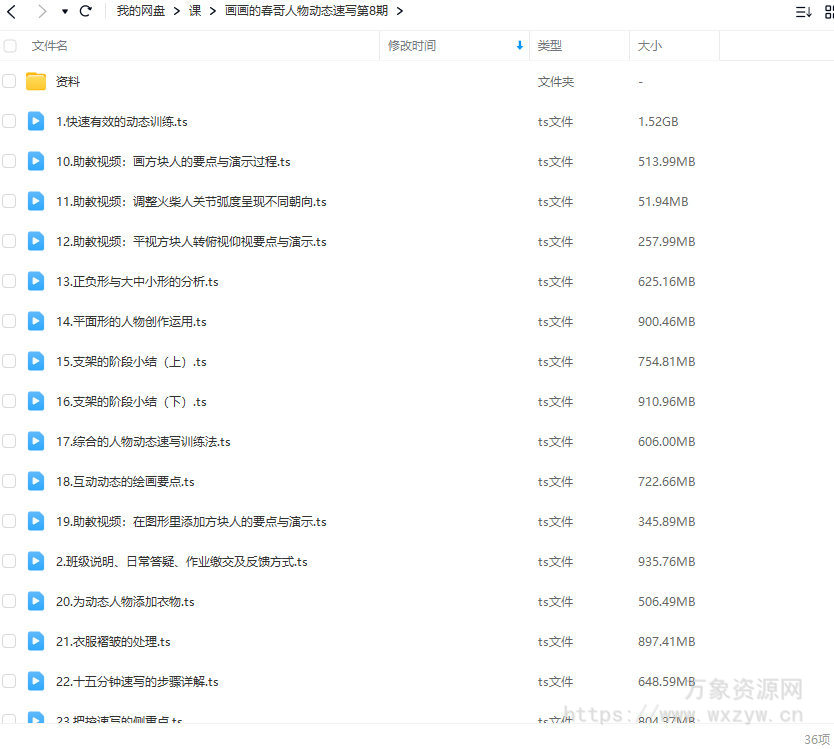Click the back navigation arrow
Image resolution: width=834 pixels, height=749 pixels.
[x=11, y=11]
